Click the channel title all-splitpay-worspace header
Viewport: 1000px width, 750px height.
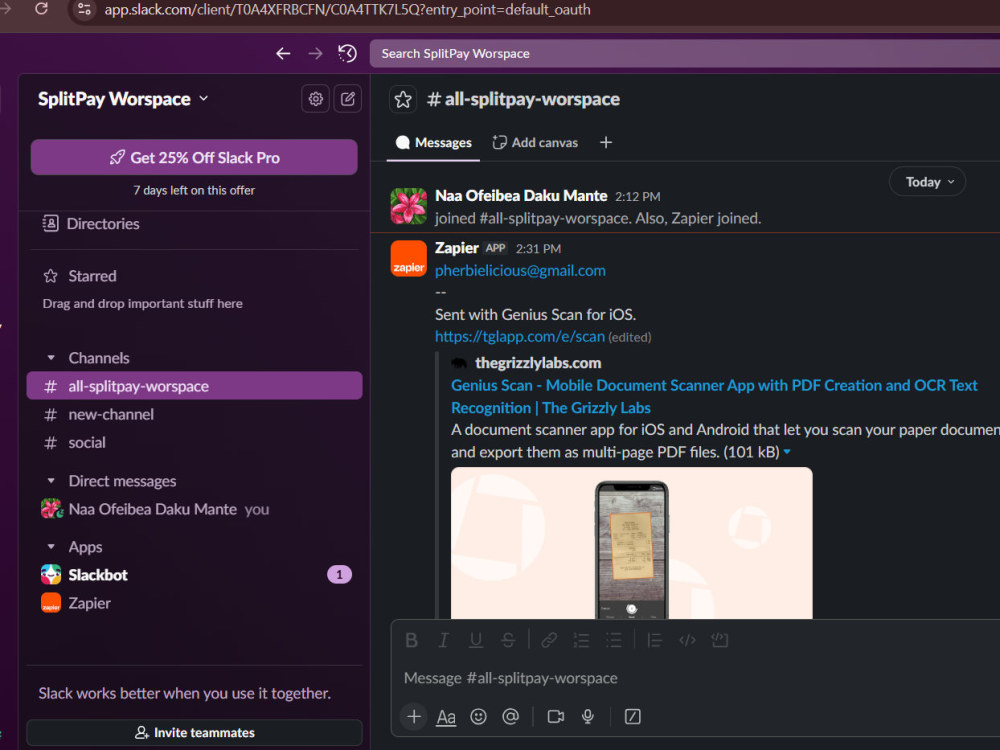(x=524, y=99)
